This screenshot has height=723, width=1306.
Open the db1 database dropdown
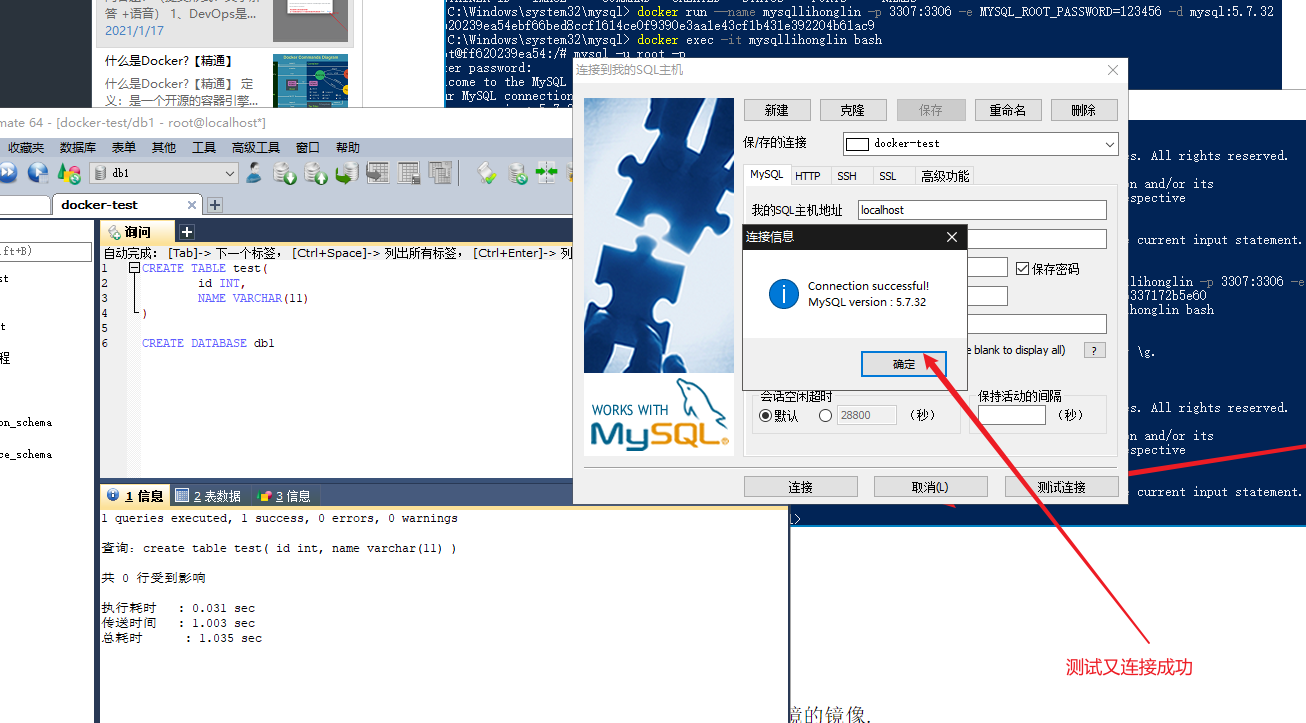(x=164, y=173)
